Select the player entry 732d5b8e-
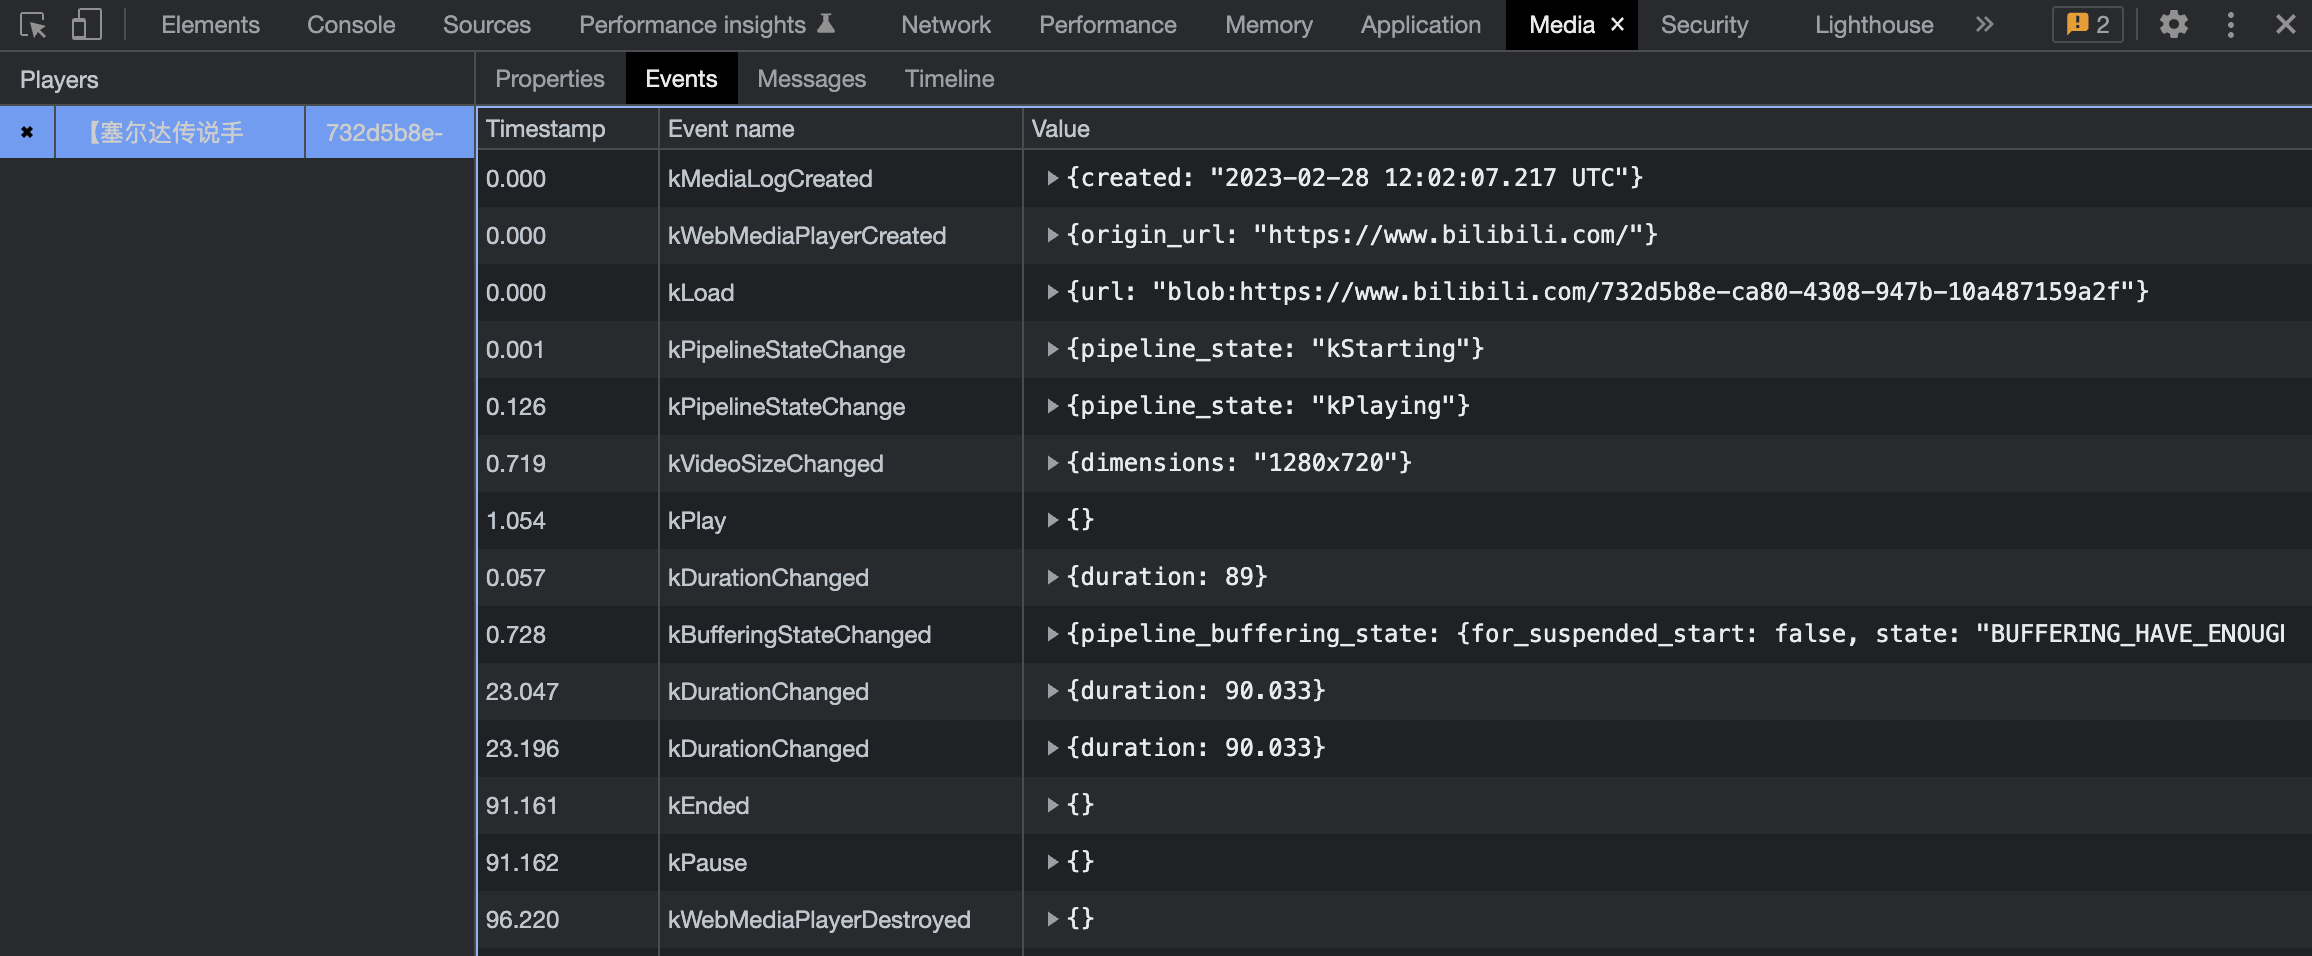 tap(384, 132)
